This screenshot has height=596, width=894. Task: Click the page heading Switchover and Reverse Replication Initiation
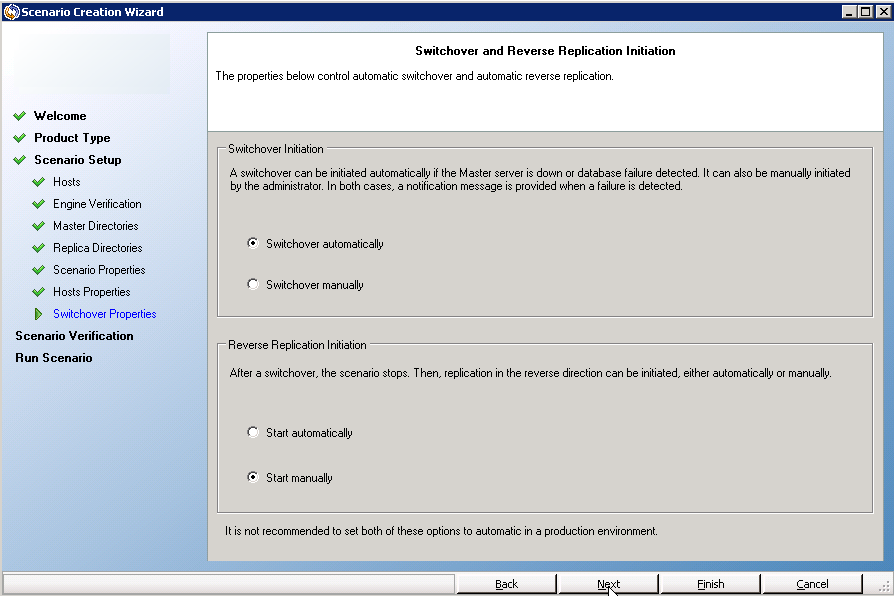pyautogui.click(x=545, y=51)
